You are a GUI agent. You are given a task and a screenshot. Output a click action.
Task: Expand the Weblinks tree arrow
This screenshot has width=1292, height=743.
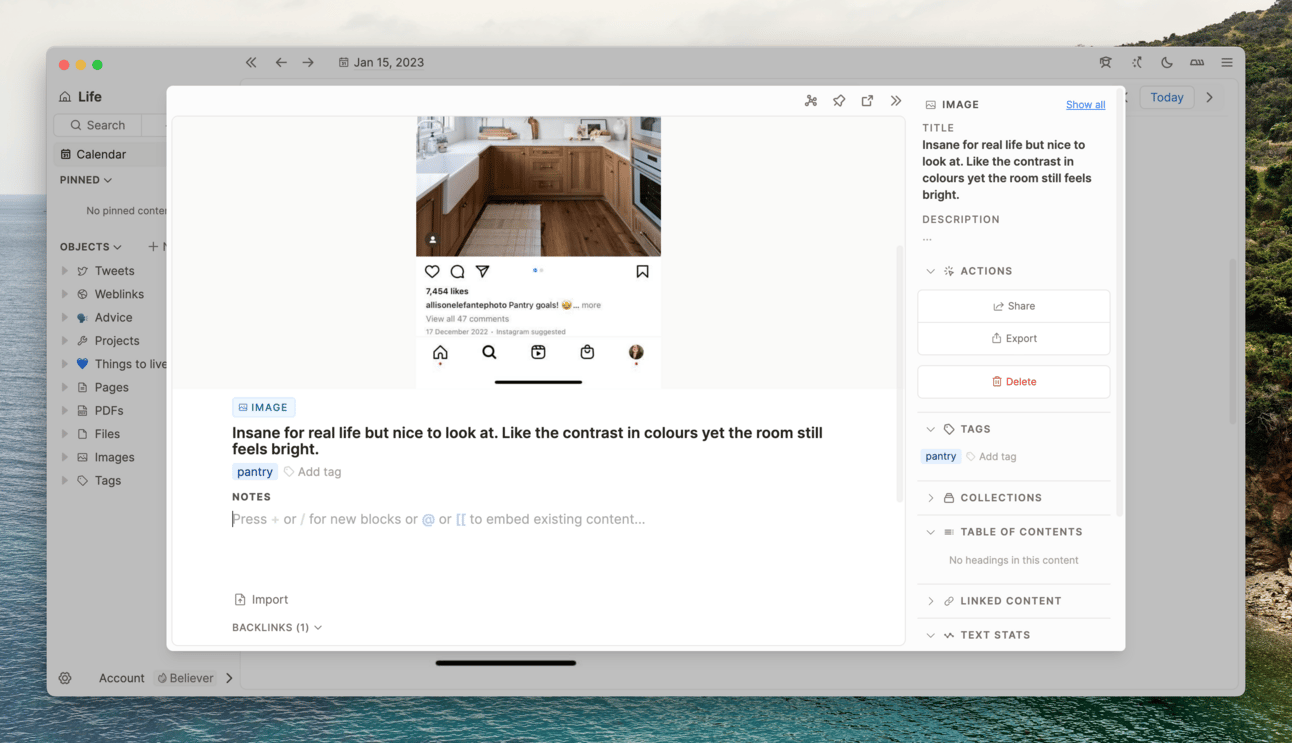[x=65, y=294]
